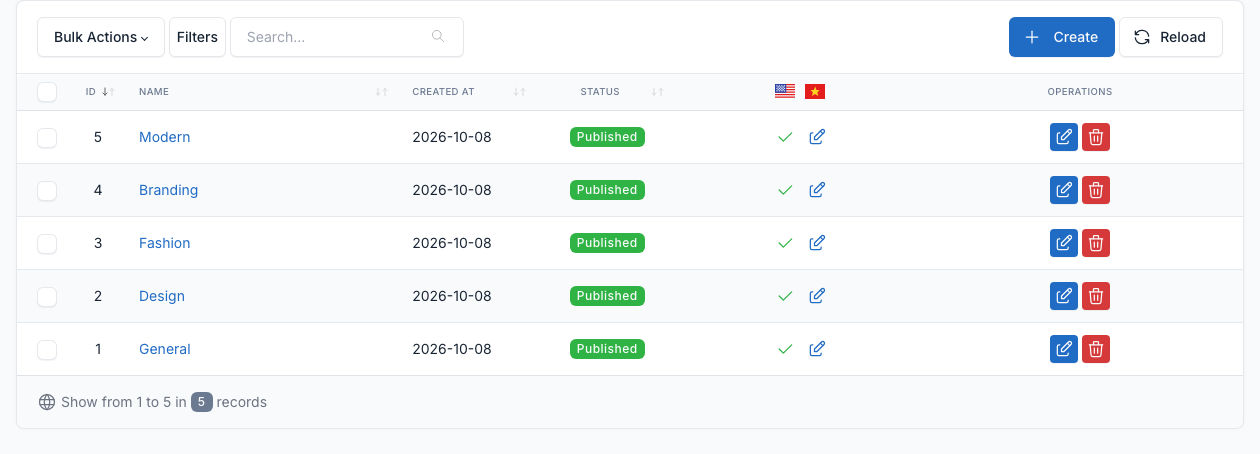This screenshot has width=1260, height=454.
Task: Click the Vietnam flag column header
Action: point(815,92)
